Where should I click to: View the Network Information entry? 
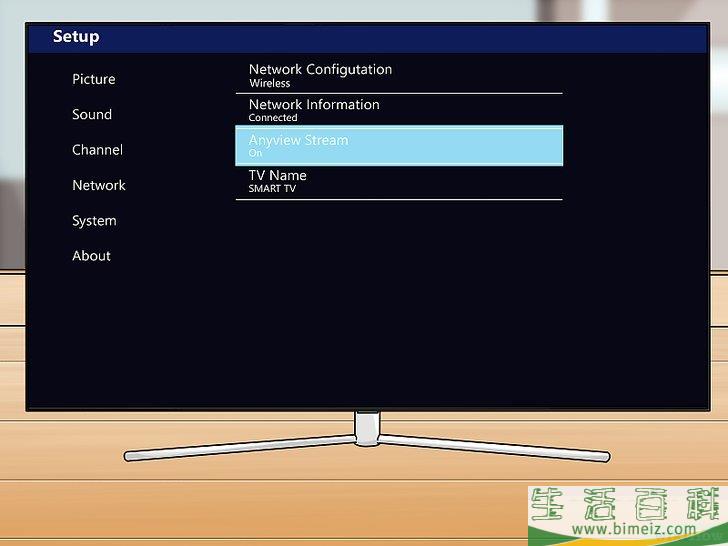314,104
